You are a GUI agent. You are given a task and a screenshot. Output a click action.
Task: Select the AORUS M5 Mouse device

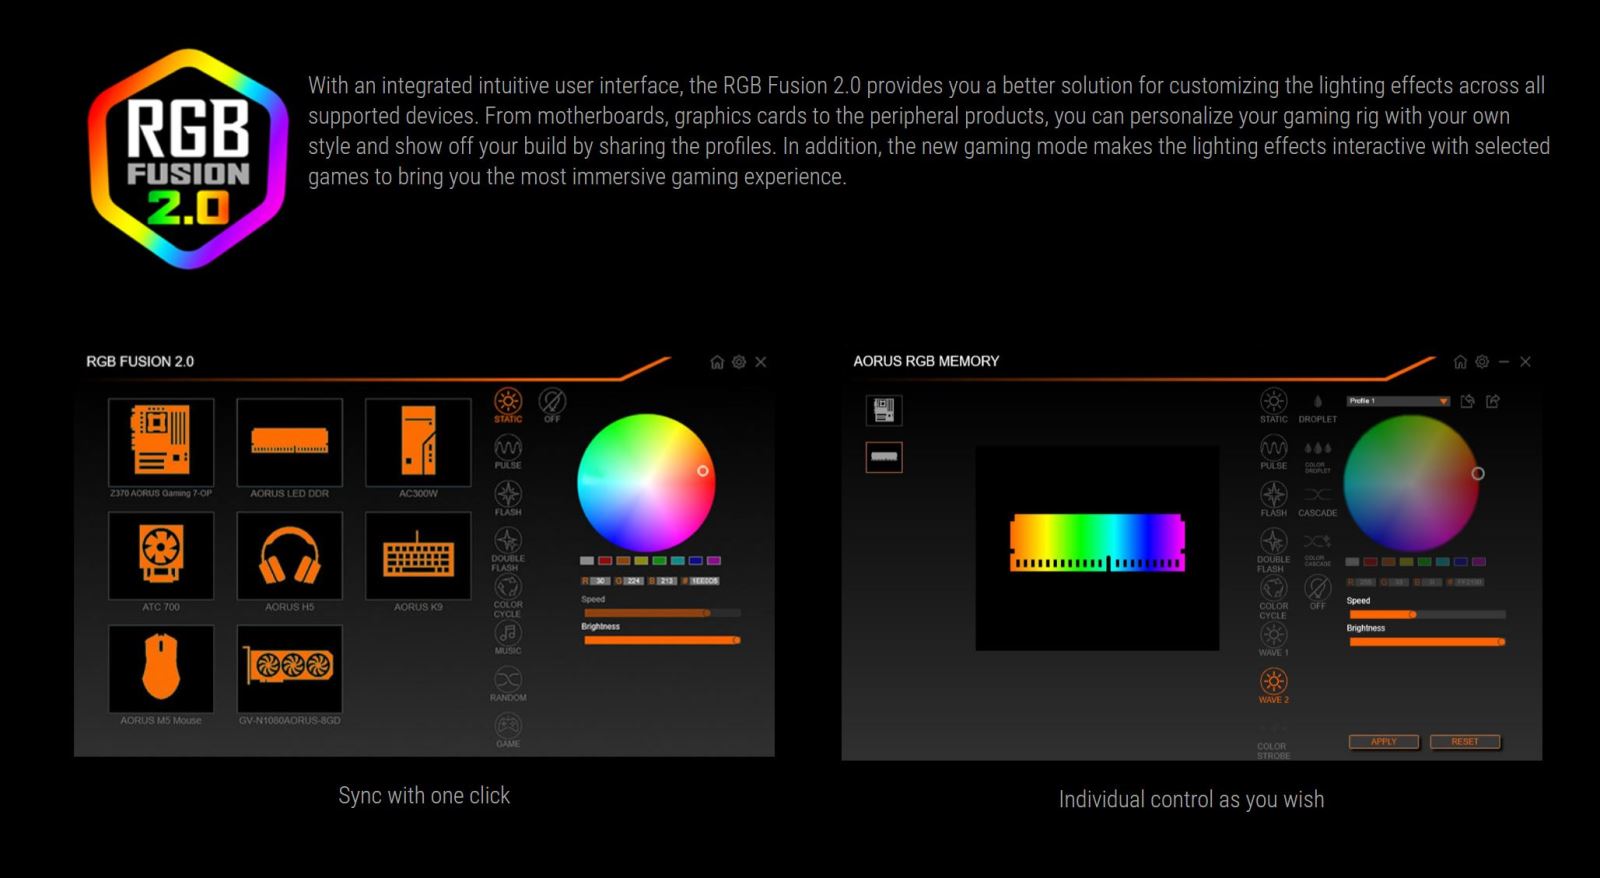(161, 669)
